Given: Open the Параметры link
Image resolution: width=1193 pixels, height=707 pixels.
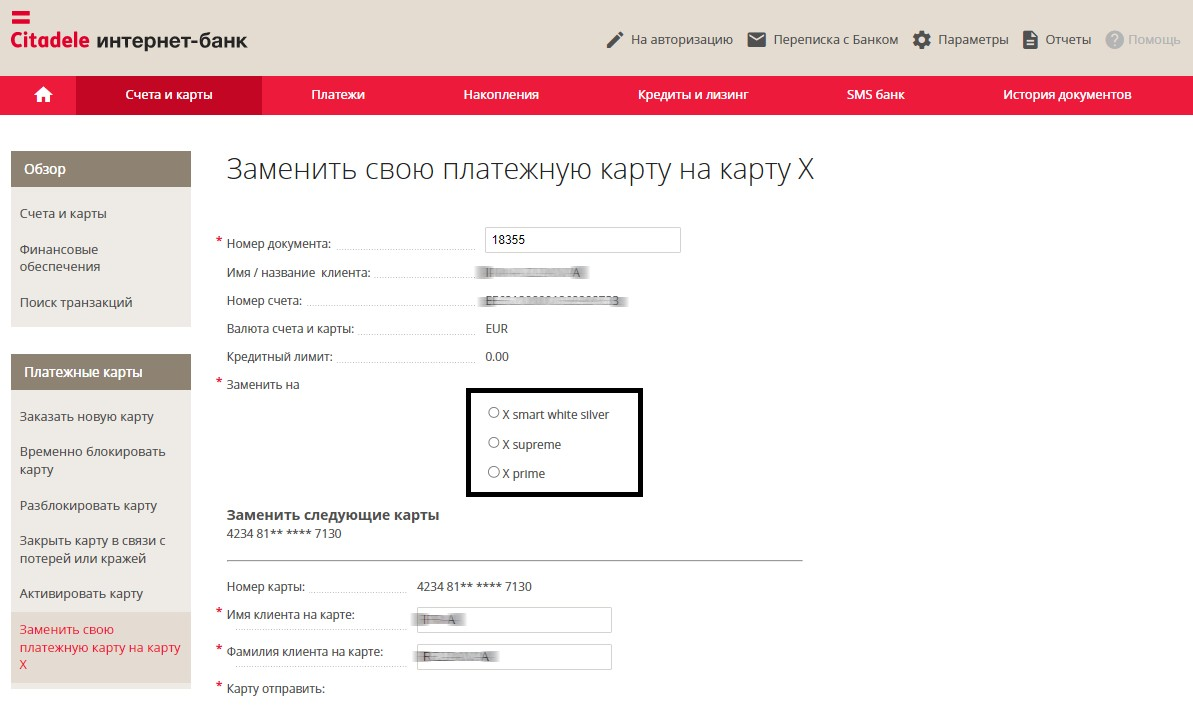Looking at the screenshot, I should coord(973,40).
